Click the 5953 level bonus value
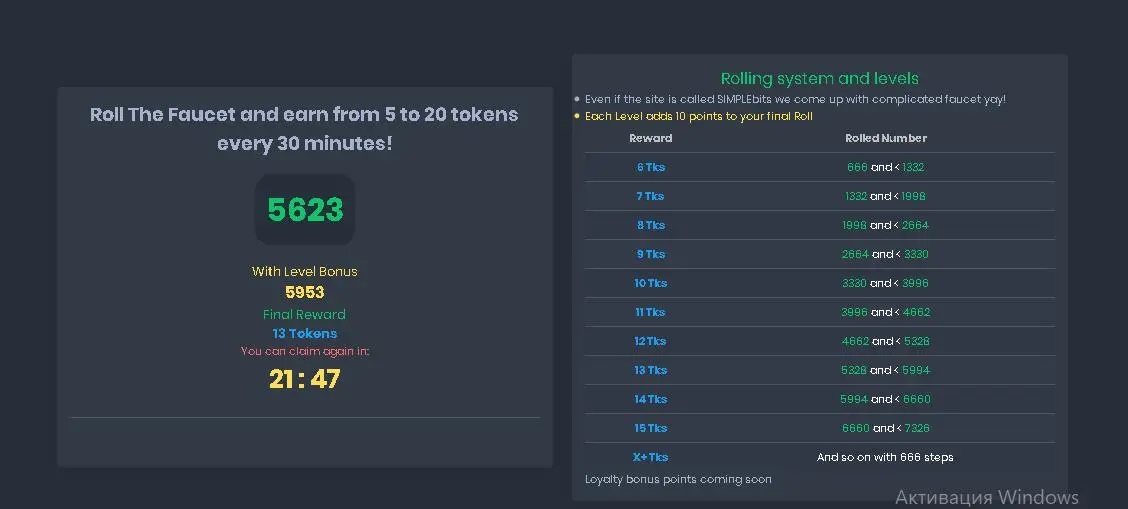 pos(305,293)
